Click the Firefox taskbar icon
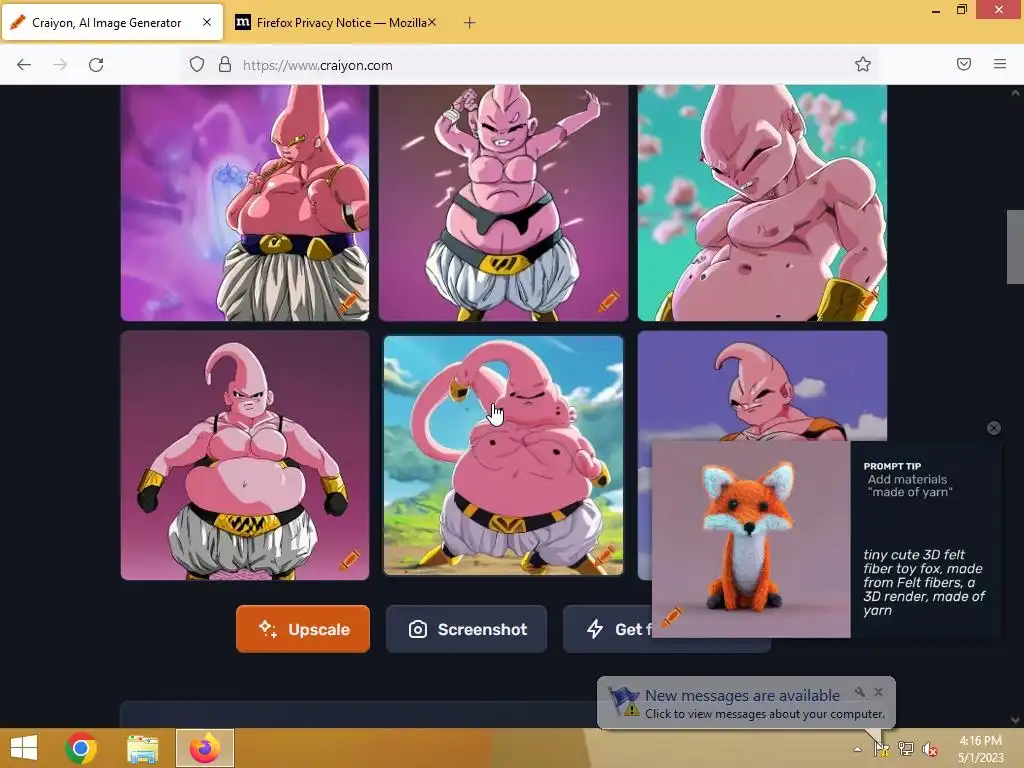 [x=205, y=748]
